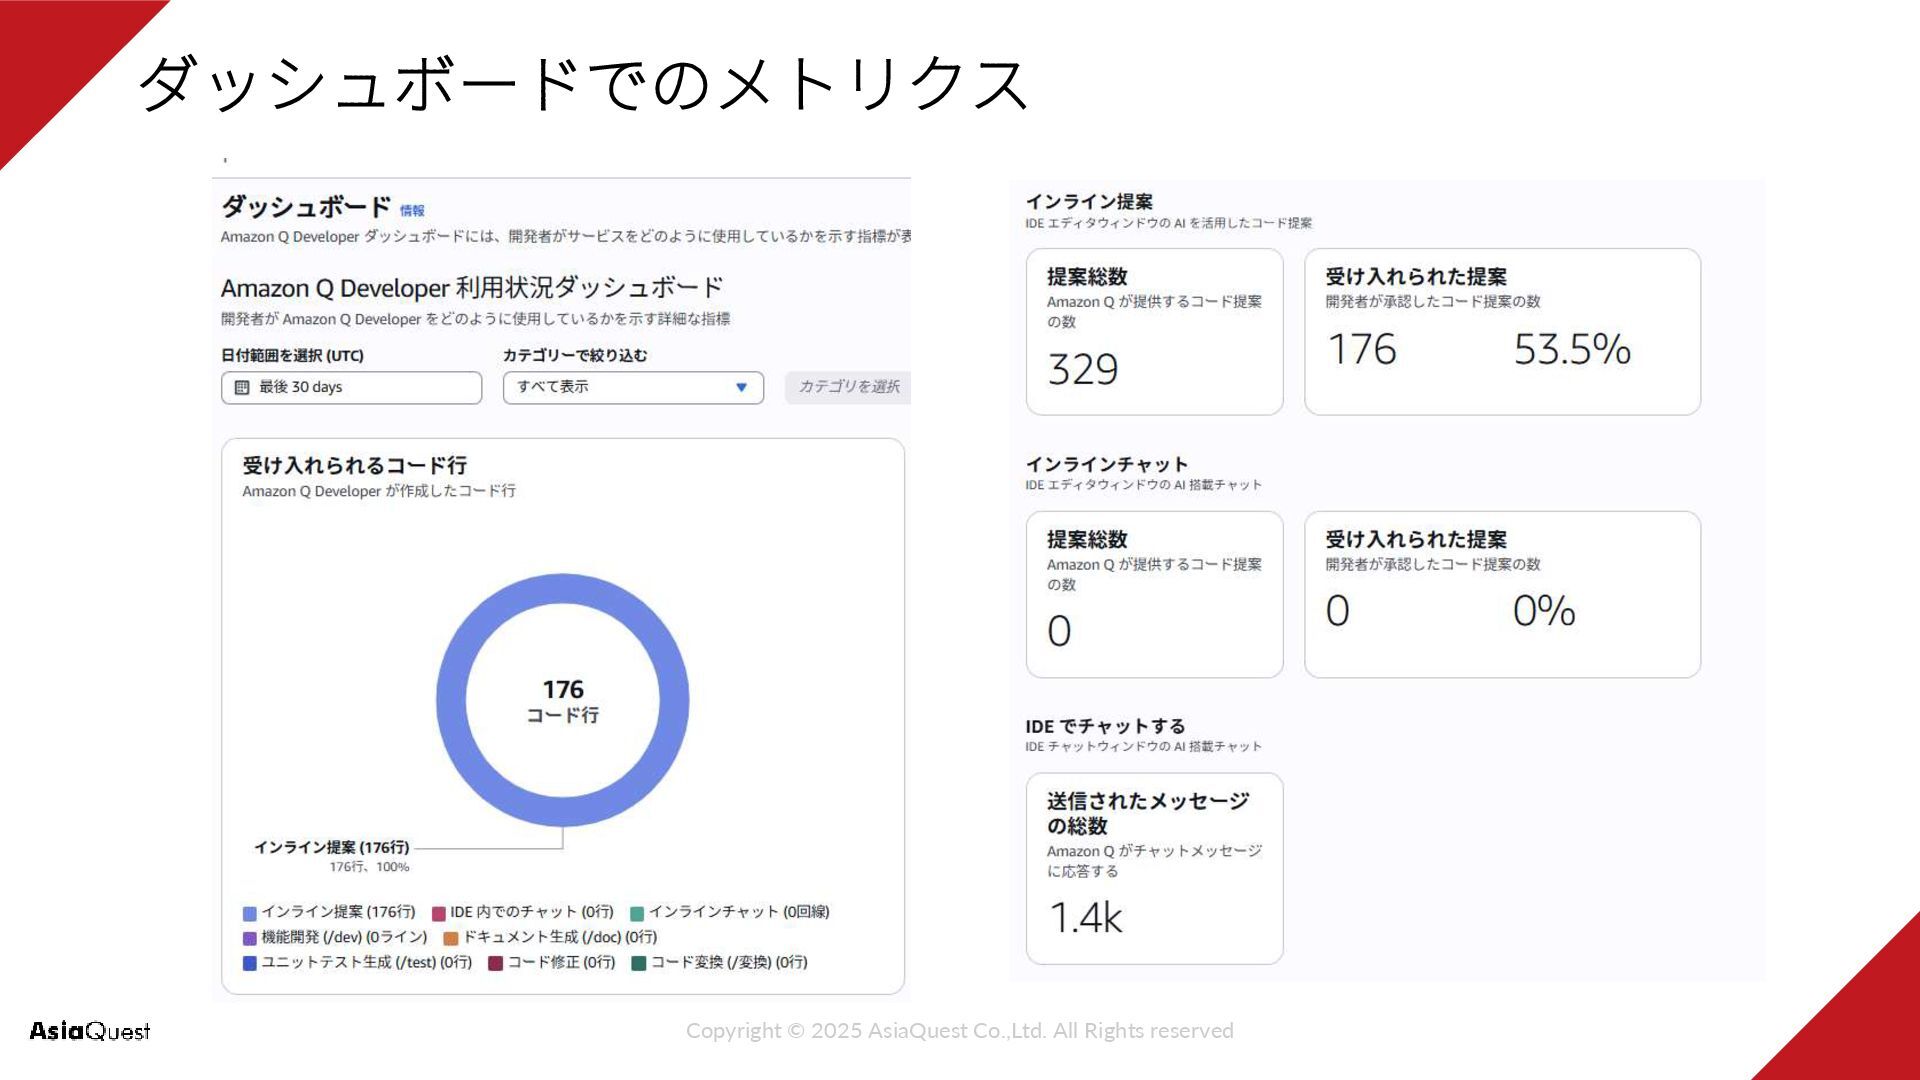
Task: Click the AsiaQuest logo
Action: pos(90,1031)
